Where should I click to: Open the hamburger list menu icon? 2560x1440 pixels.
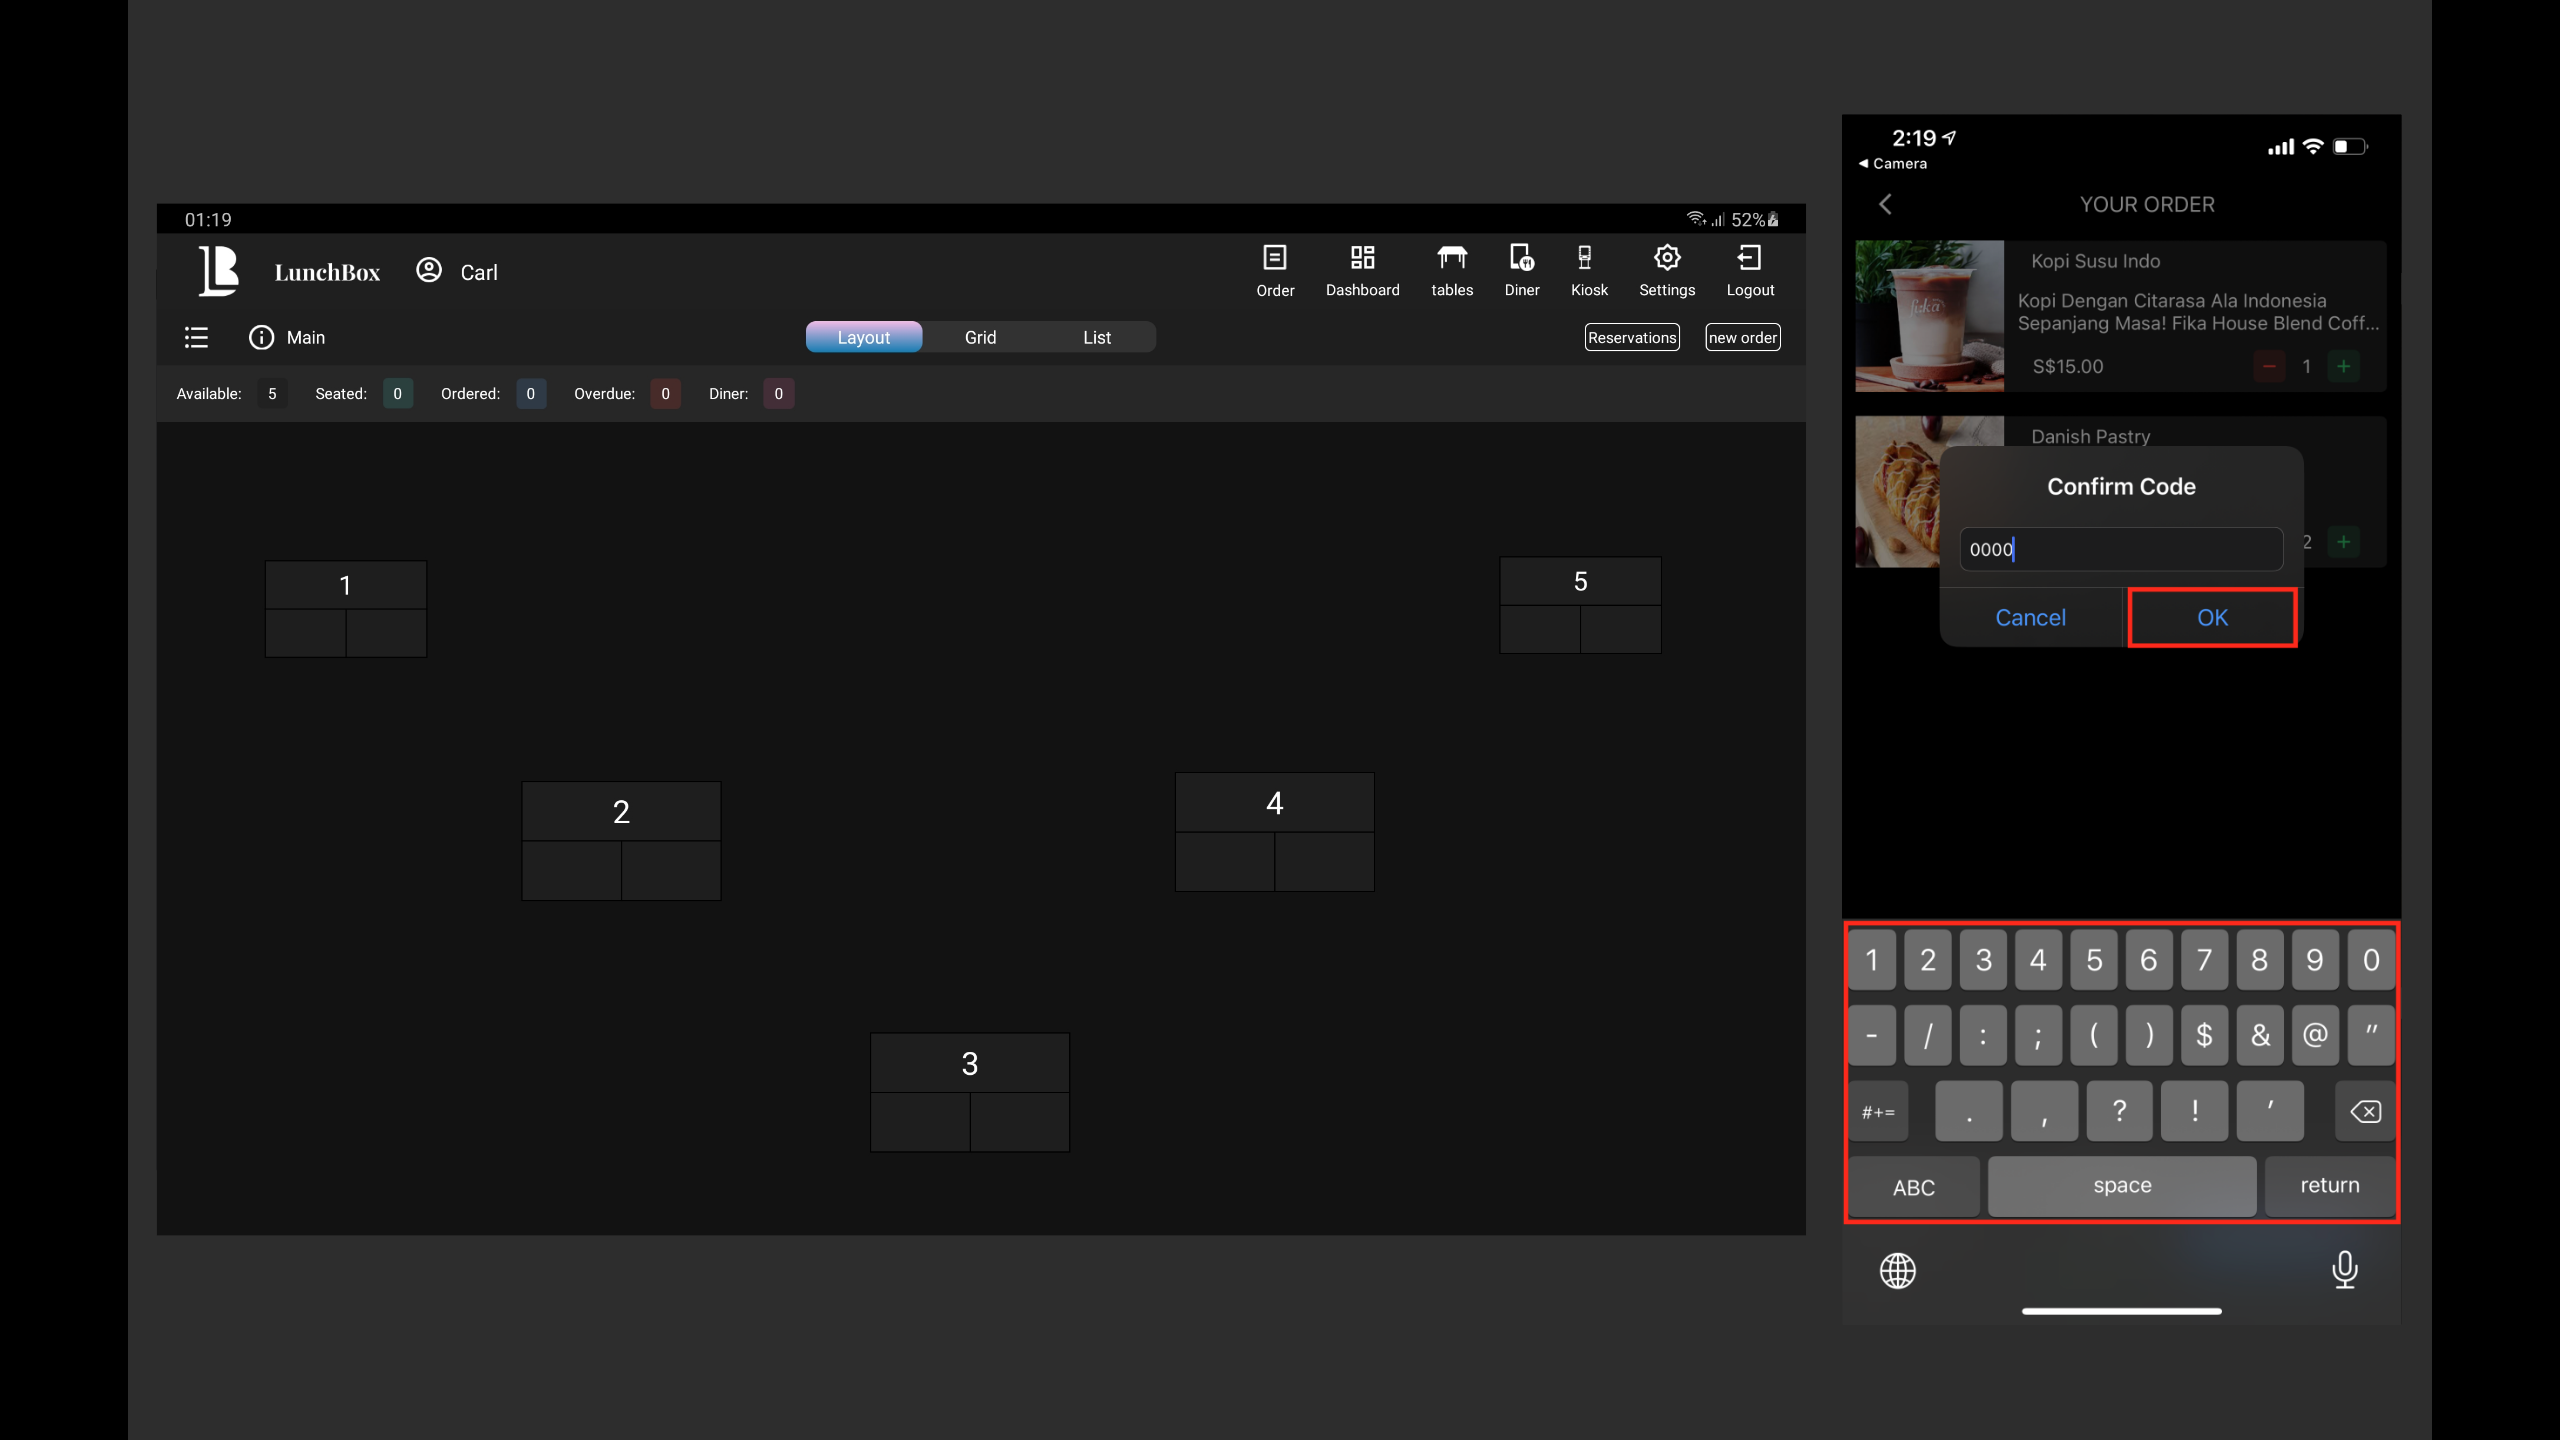coord(196,337)
